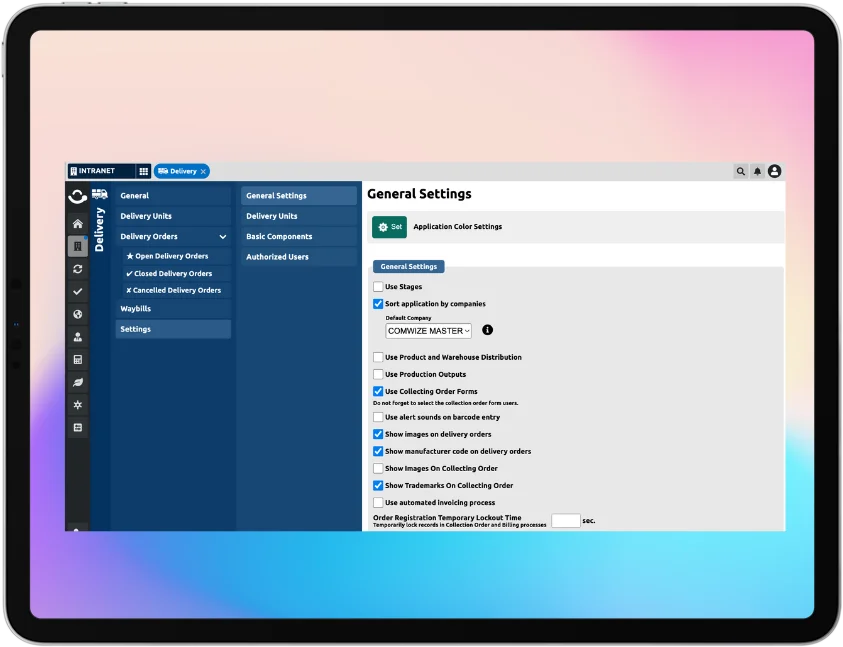Click the globe icon in the sidebar
The height and width of the screenshot is (647, 843).
click(78, 314)
